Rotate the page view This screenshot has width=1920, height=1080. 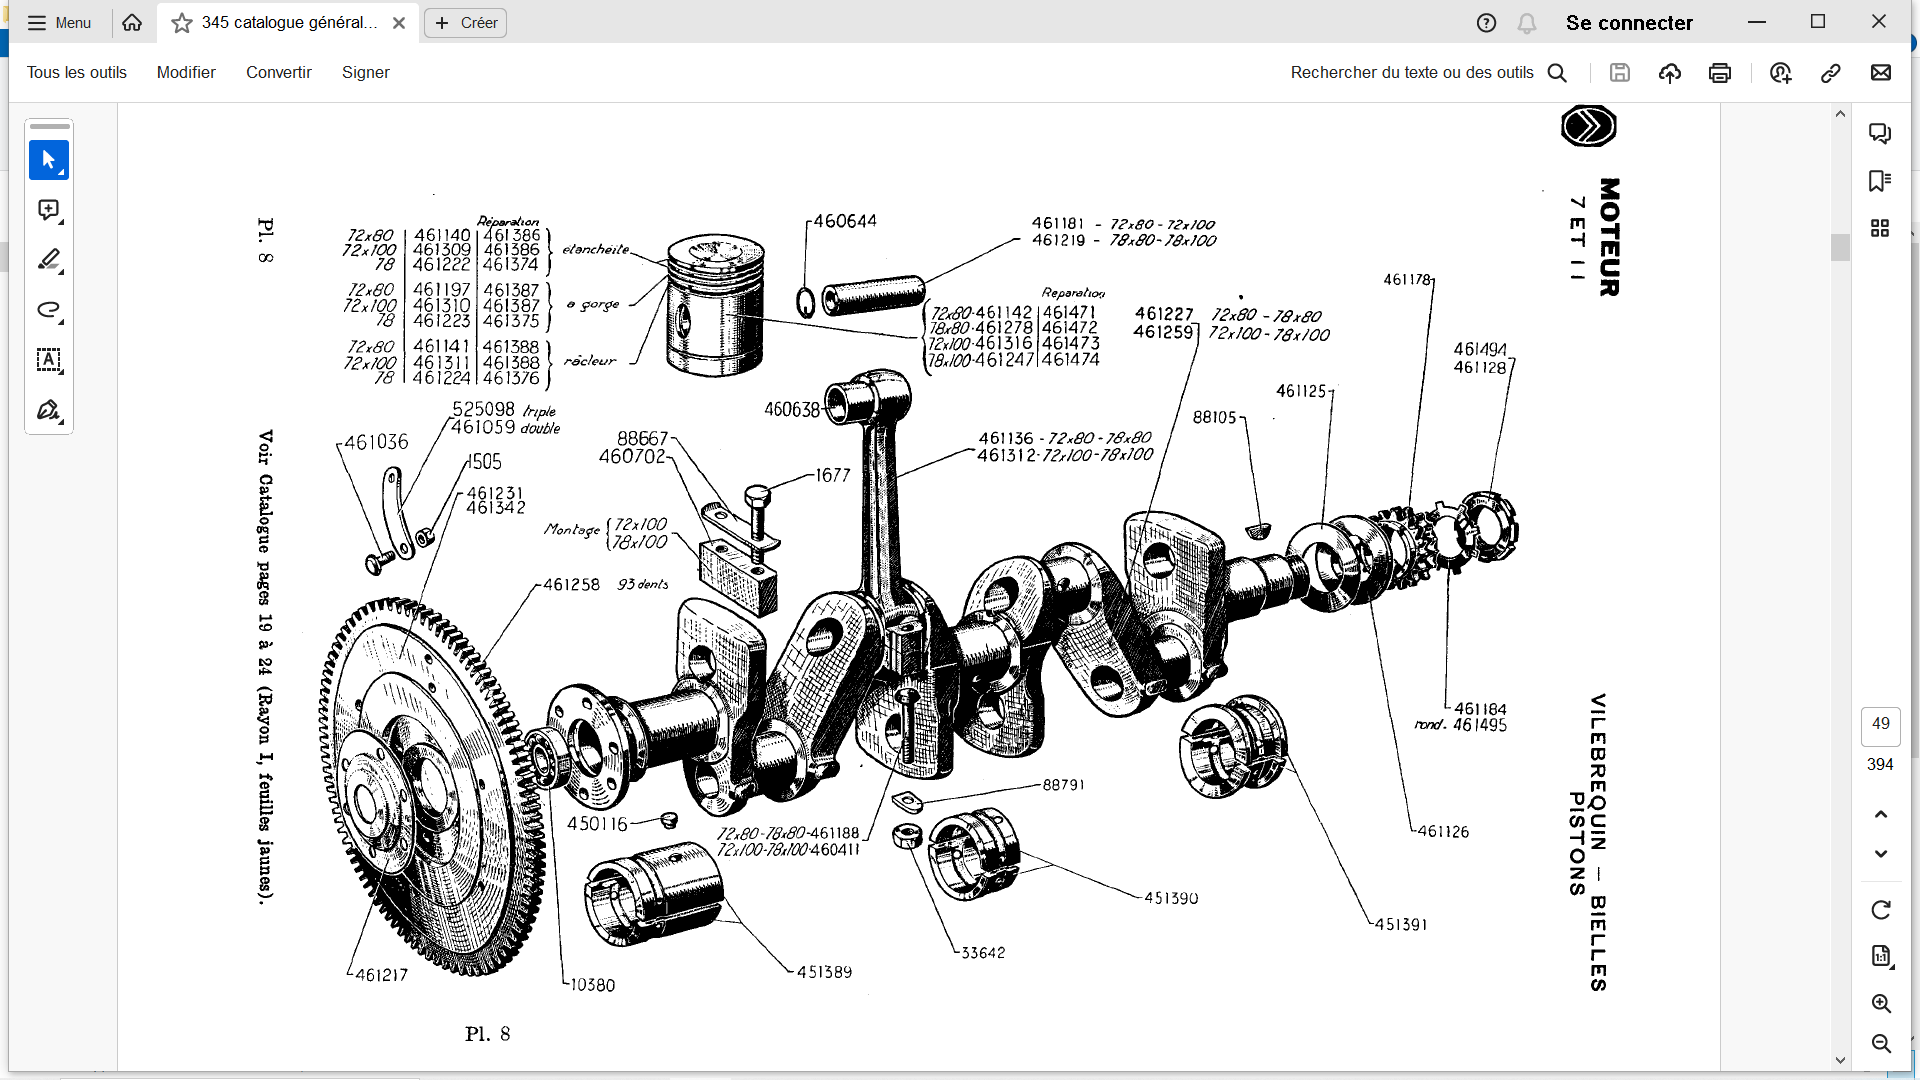[x=1881, y=910]
